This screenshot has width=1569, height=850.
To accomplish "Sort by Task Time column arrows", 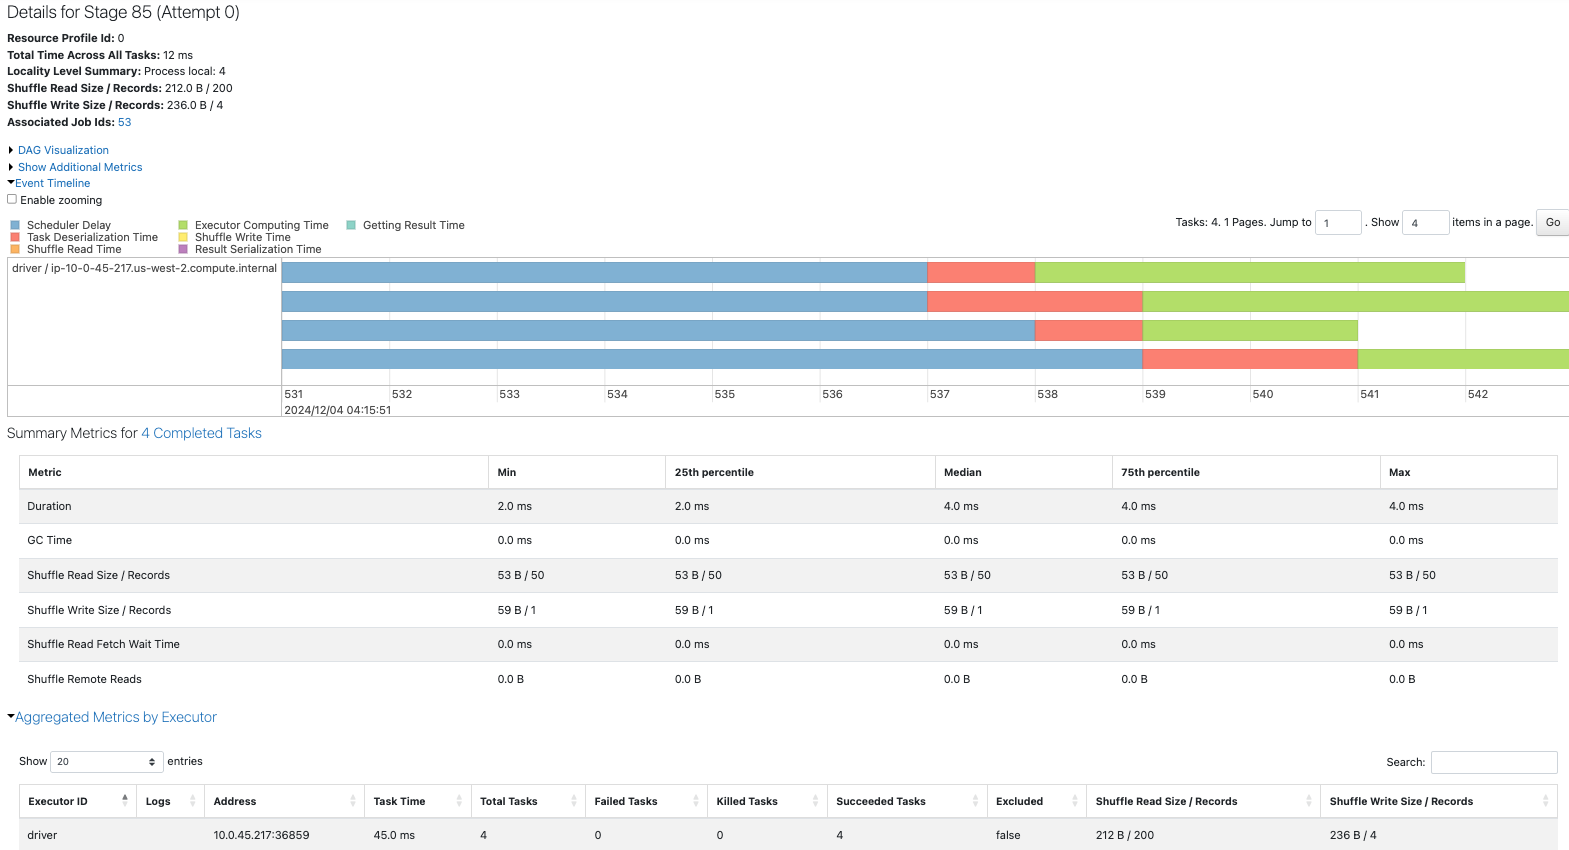I will click(x=460, y=801).
